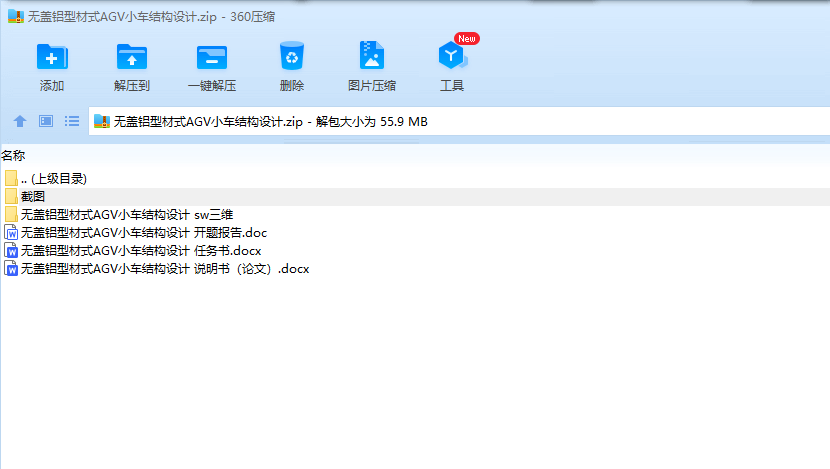The width and height of the screenshot is (830, 469).
Task: Click the 工具 text label
Action: point(452,85)
